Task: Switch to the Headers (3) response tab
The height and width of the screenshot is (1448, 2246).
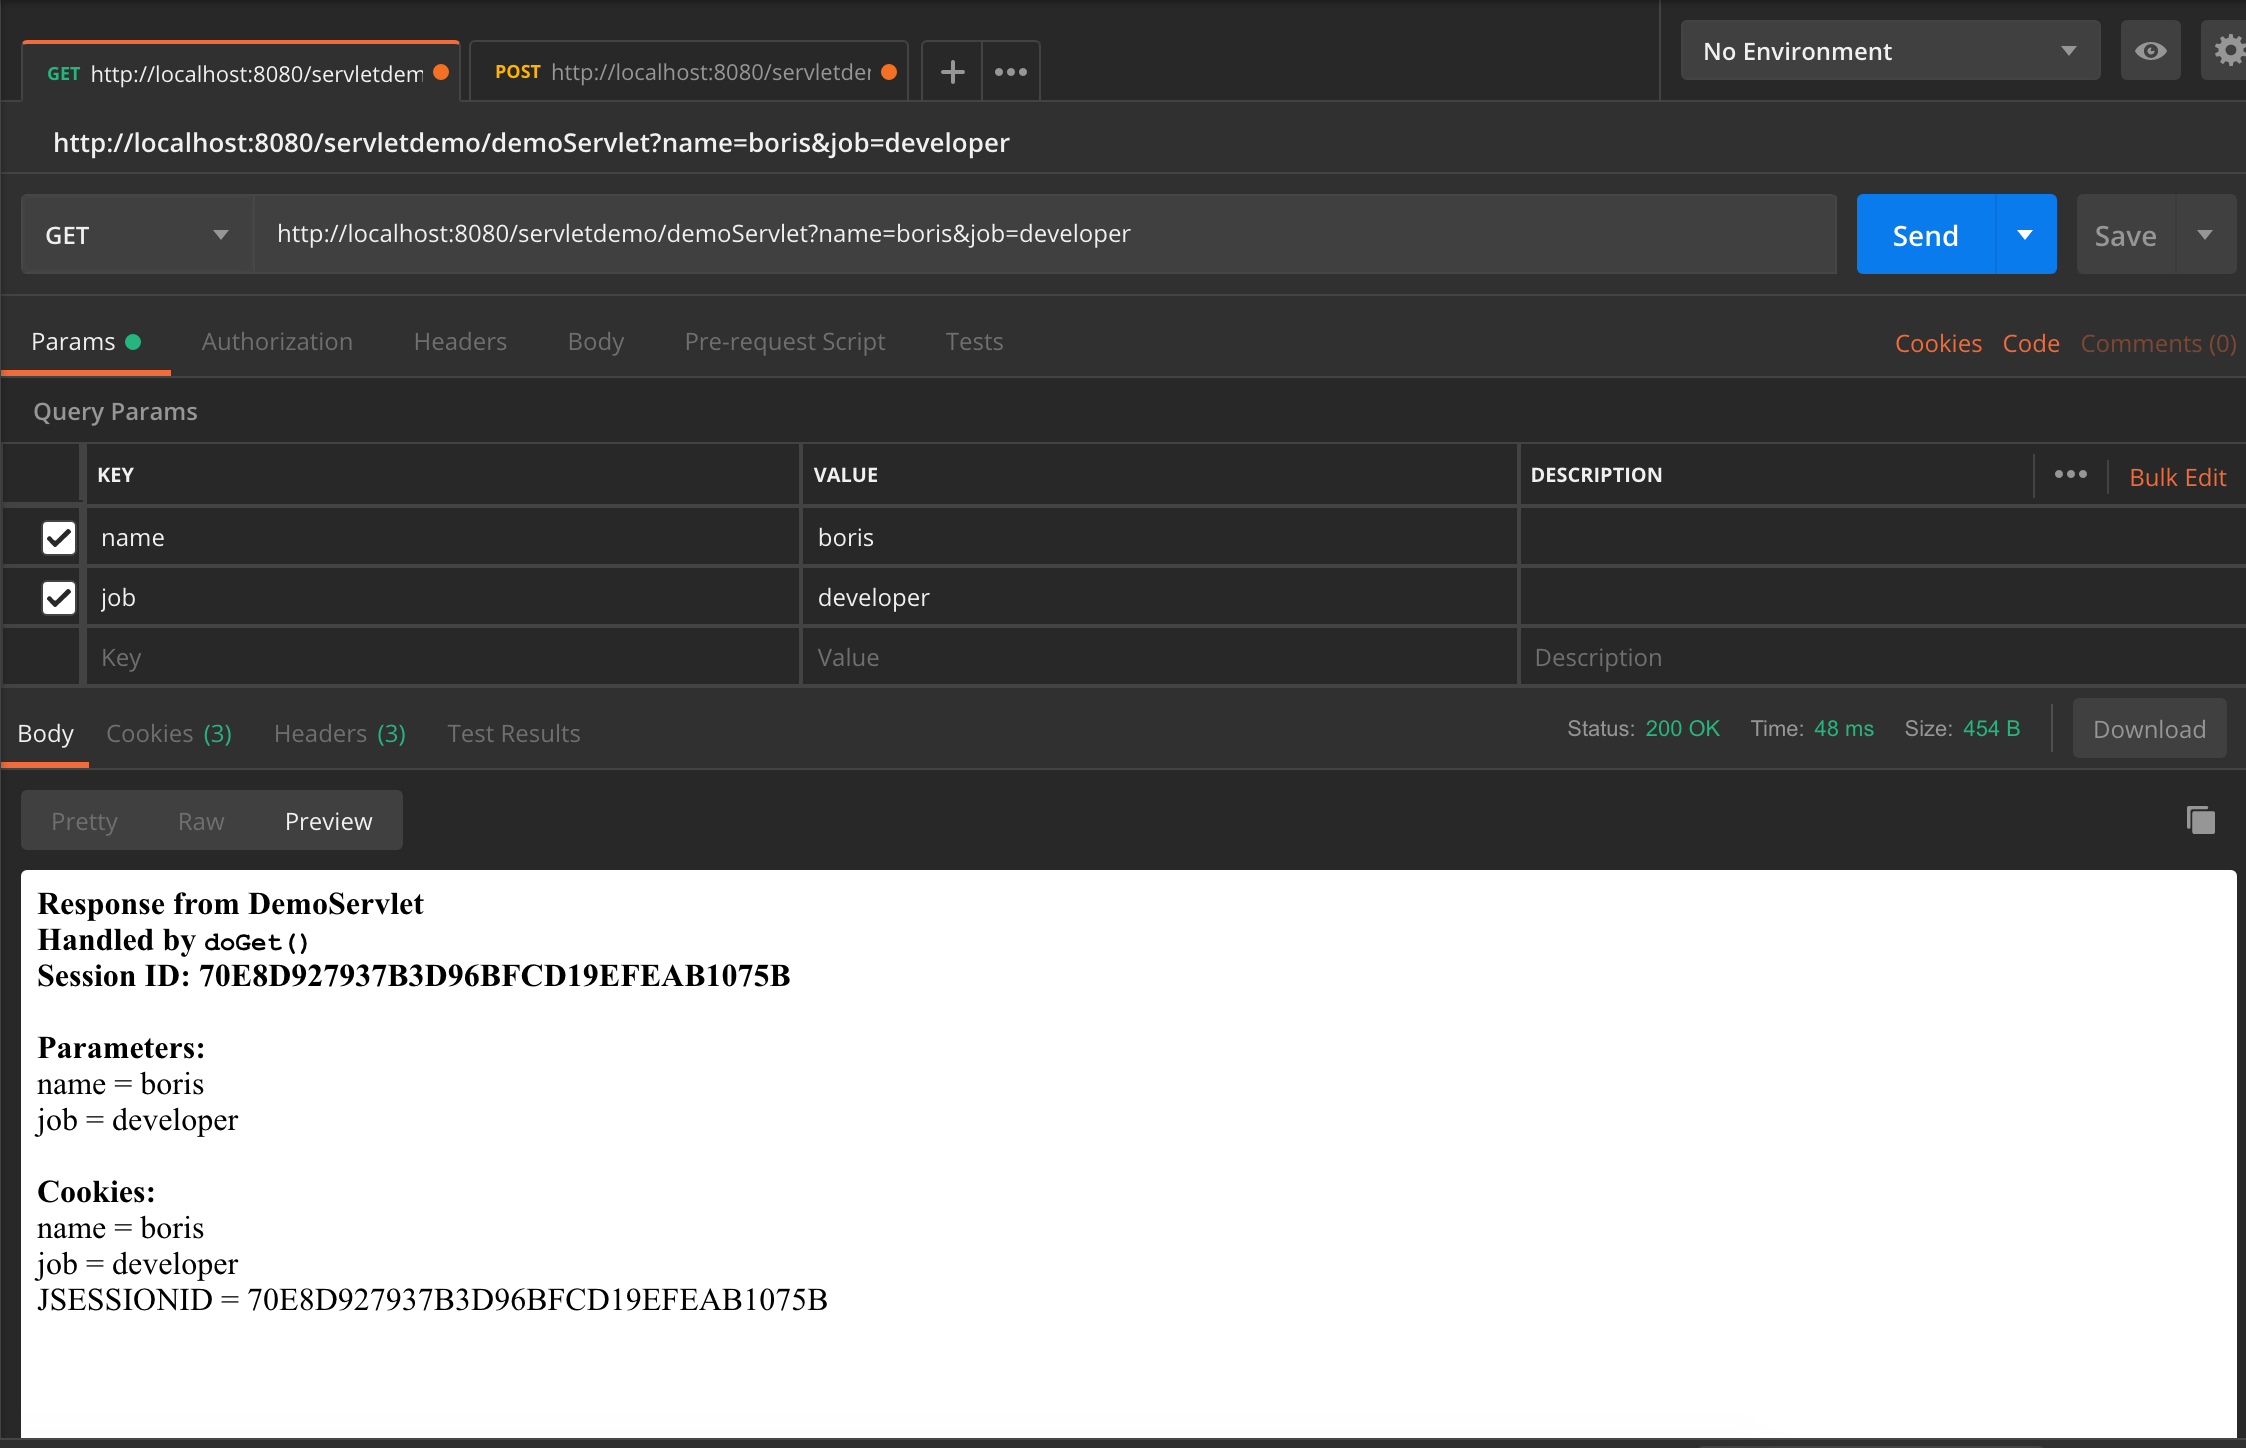Action: (338, 733)
